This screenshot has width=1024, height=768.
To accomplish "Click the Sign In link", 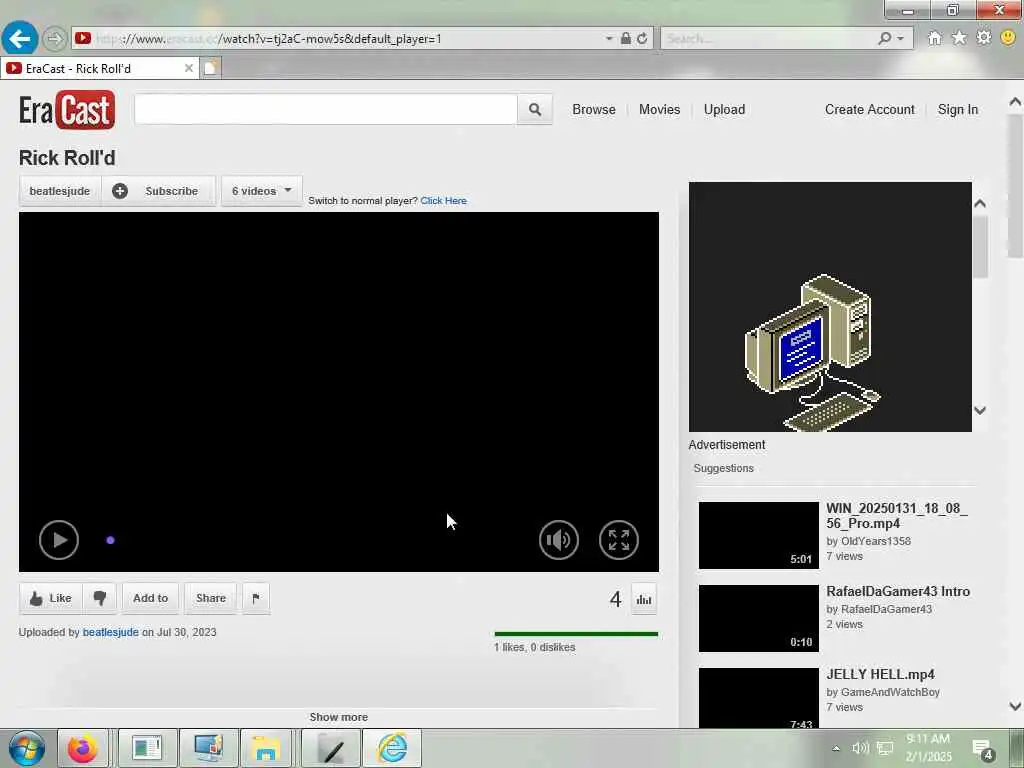I will [x=957, y=110].
